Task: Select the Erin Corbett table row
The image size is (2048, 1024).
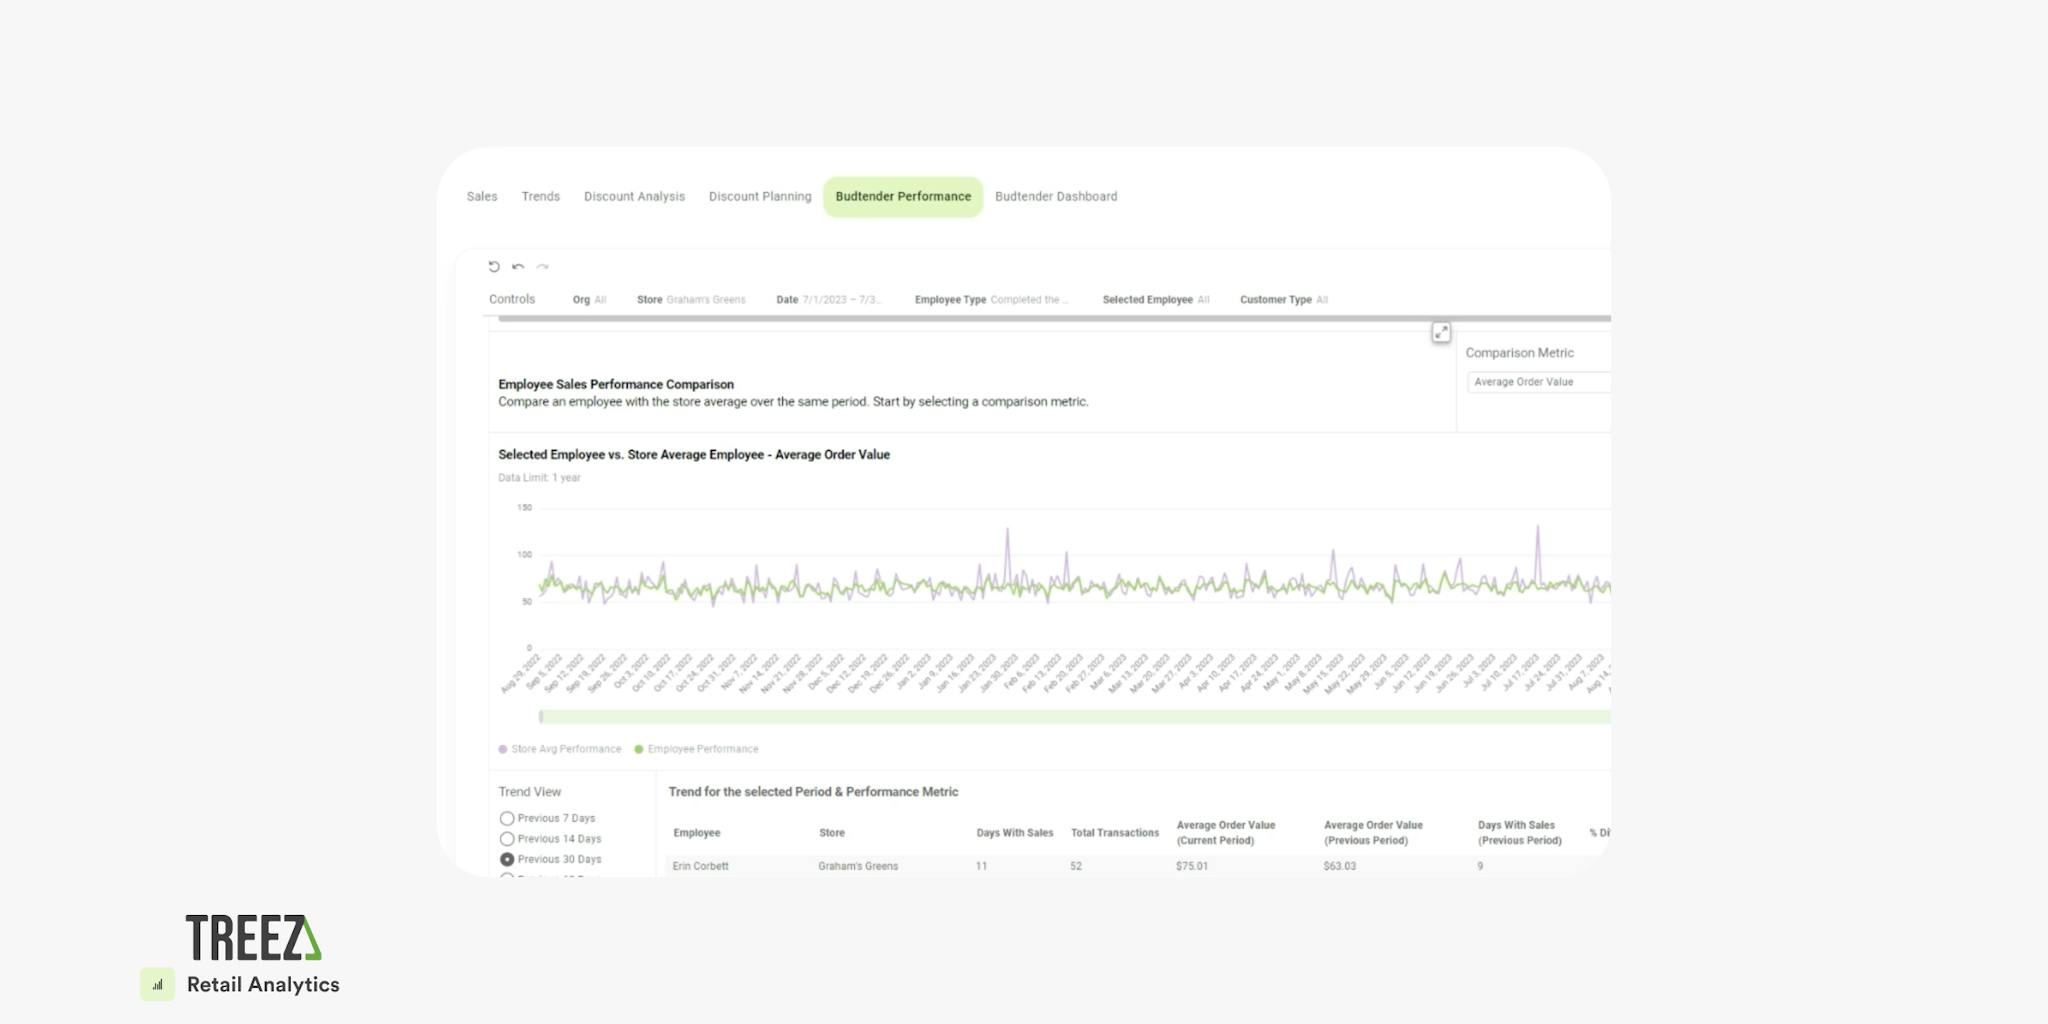Action: point(900,866)
